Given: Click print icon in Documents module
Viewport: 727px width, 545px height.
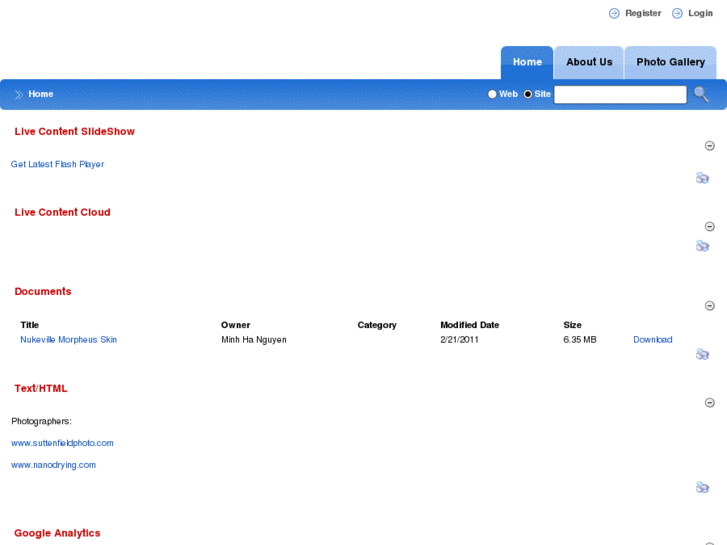Looking at the screenshot, I should (702, 354).
